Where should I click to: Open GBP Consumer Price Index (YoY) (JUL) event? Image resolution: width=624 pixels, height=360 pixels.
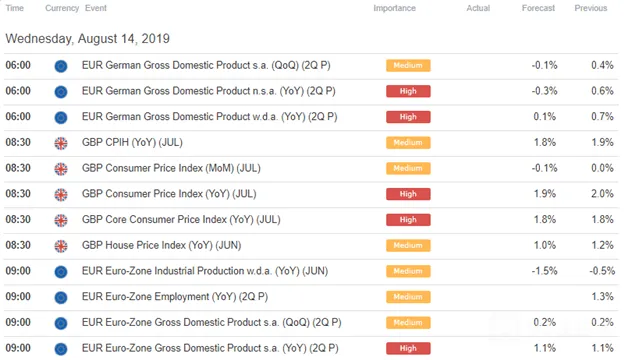[x=169, y=194]
